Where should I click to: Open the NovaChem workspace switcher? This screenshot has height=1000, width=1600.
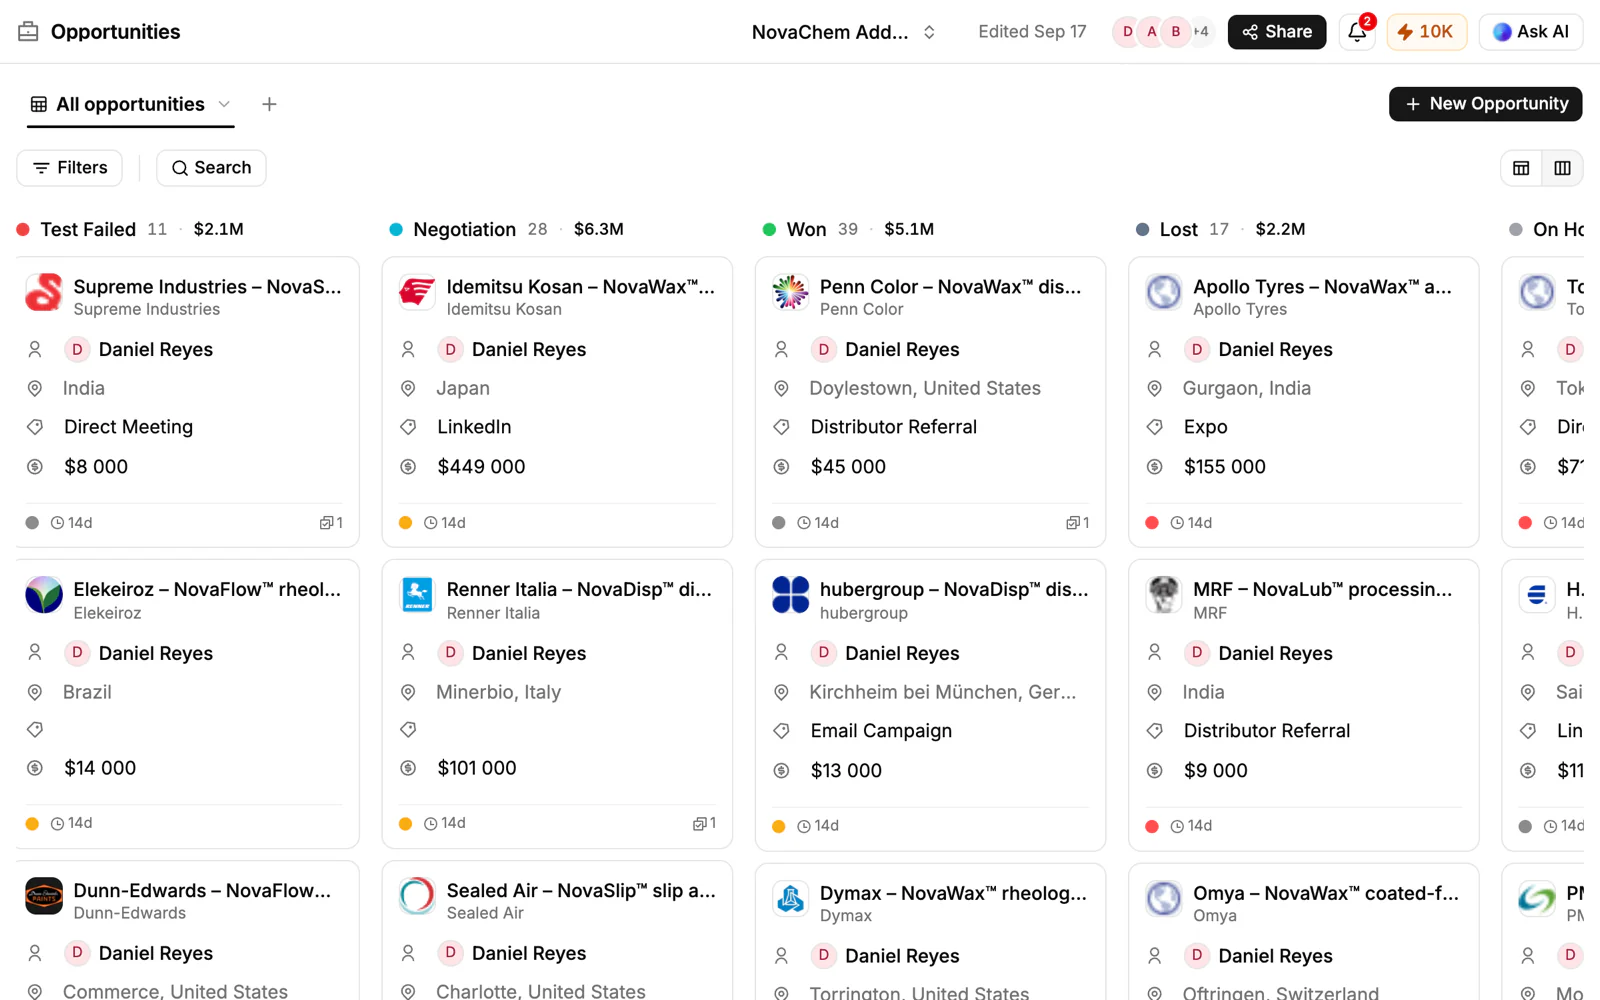tap(843, 32)
